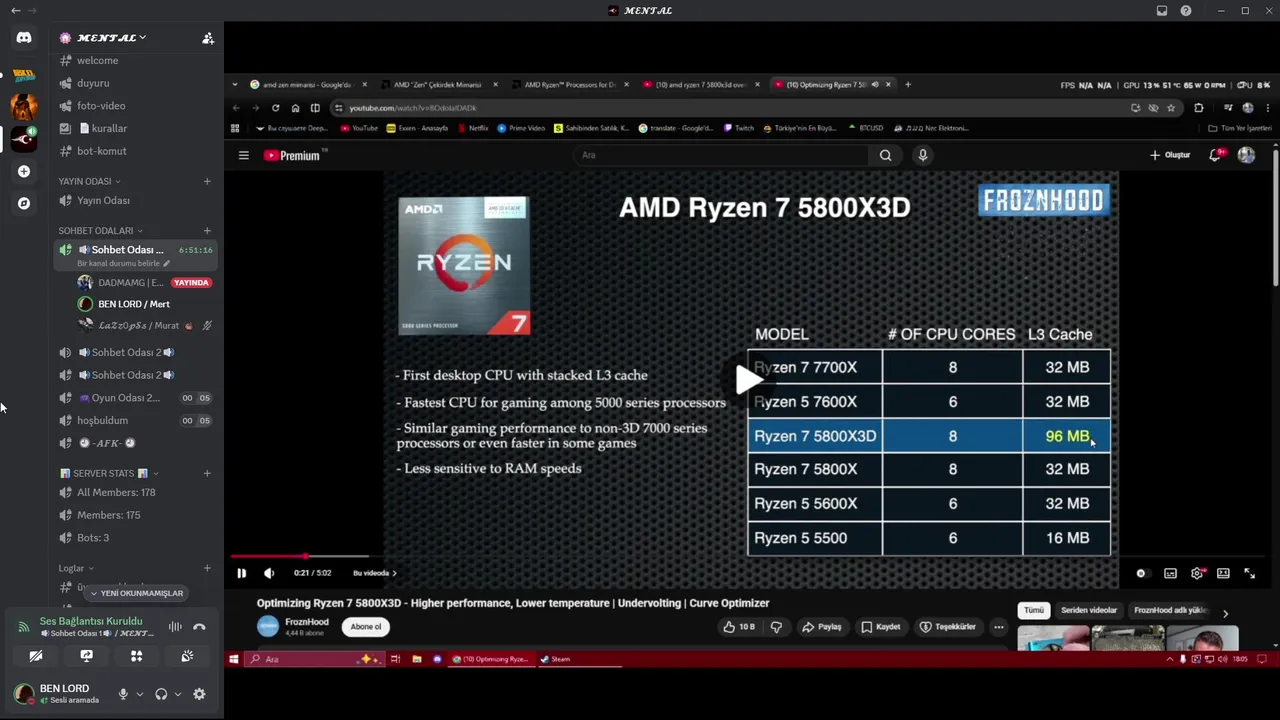View voice connection signal details

click(23, 627)
